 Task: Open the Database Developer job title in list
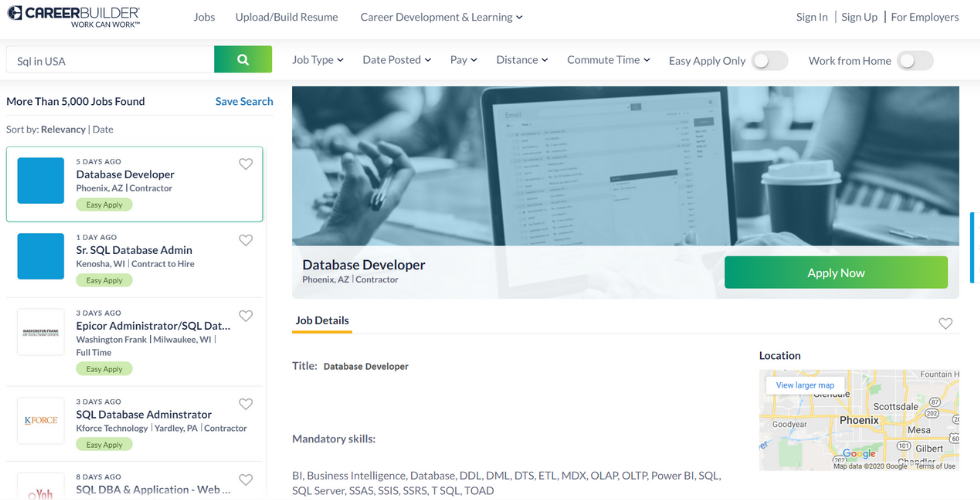tap(125, 174)
